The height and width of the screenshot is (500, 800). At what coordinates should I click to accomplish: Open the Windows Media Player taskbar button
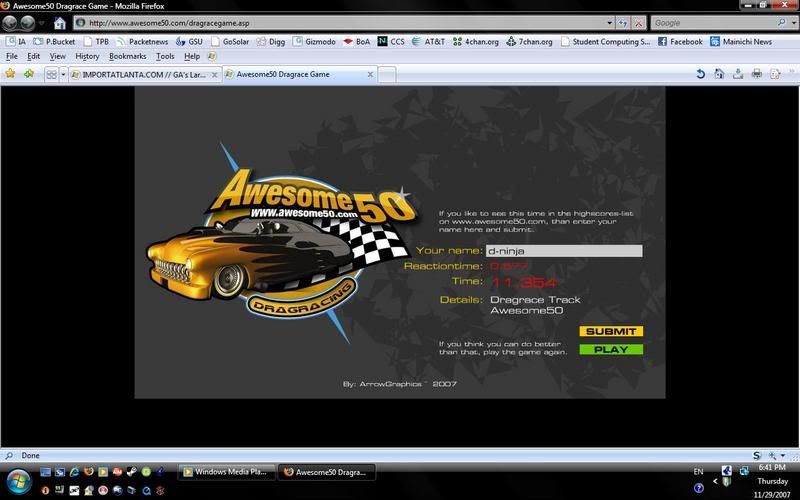pyautogui.click(x=227, y=472)
